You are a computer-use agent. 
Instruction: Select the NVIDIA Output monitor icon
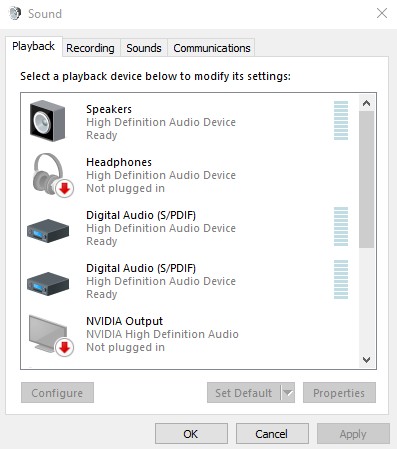(51, 335)
